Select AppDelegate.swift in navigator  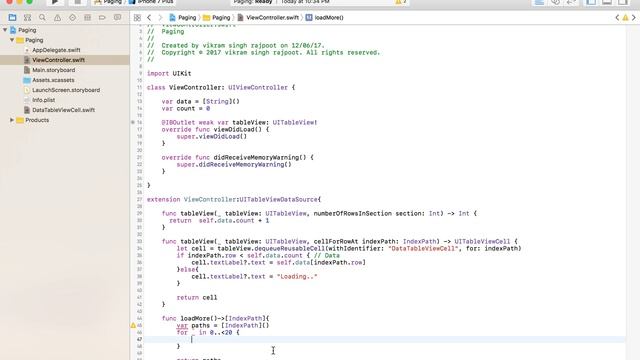[x=56, y=50]
